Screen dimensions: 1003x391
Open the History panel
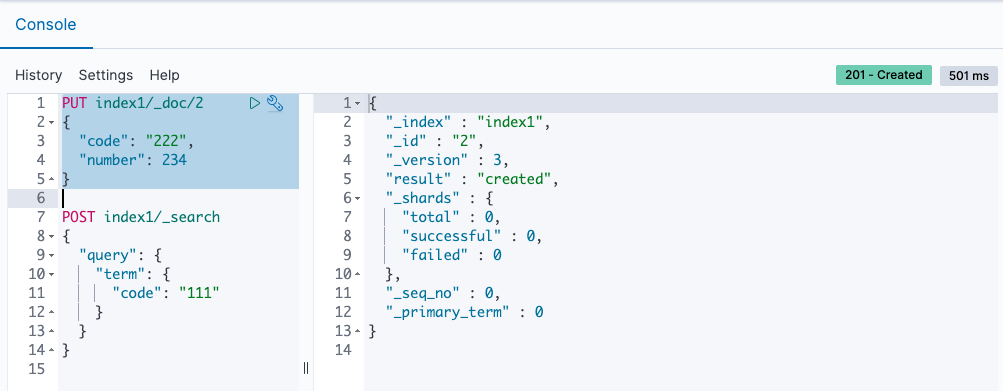click(x=38, y=75)
